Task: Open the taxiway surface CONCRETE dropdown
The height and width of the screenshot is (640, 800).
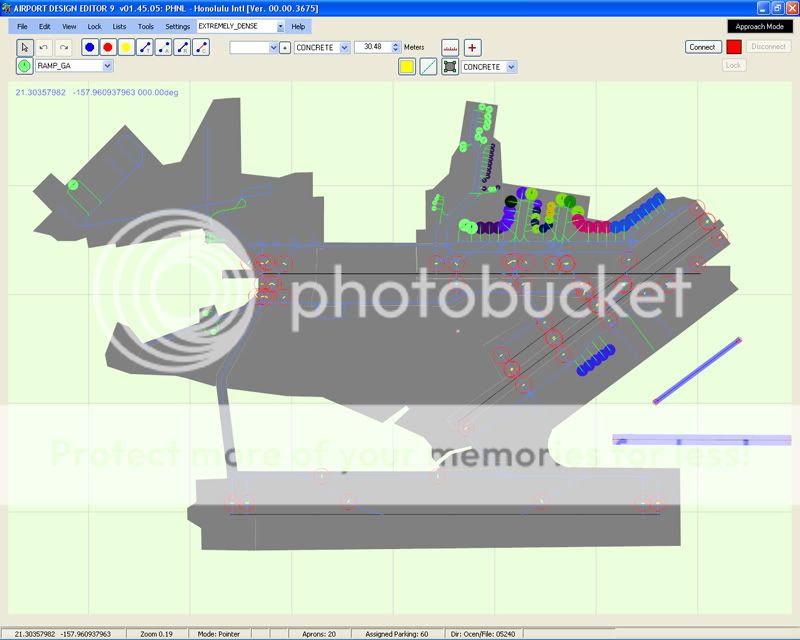Action: (344, 47)
